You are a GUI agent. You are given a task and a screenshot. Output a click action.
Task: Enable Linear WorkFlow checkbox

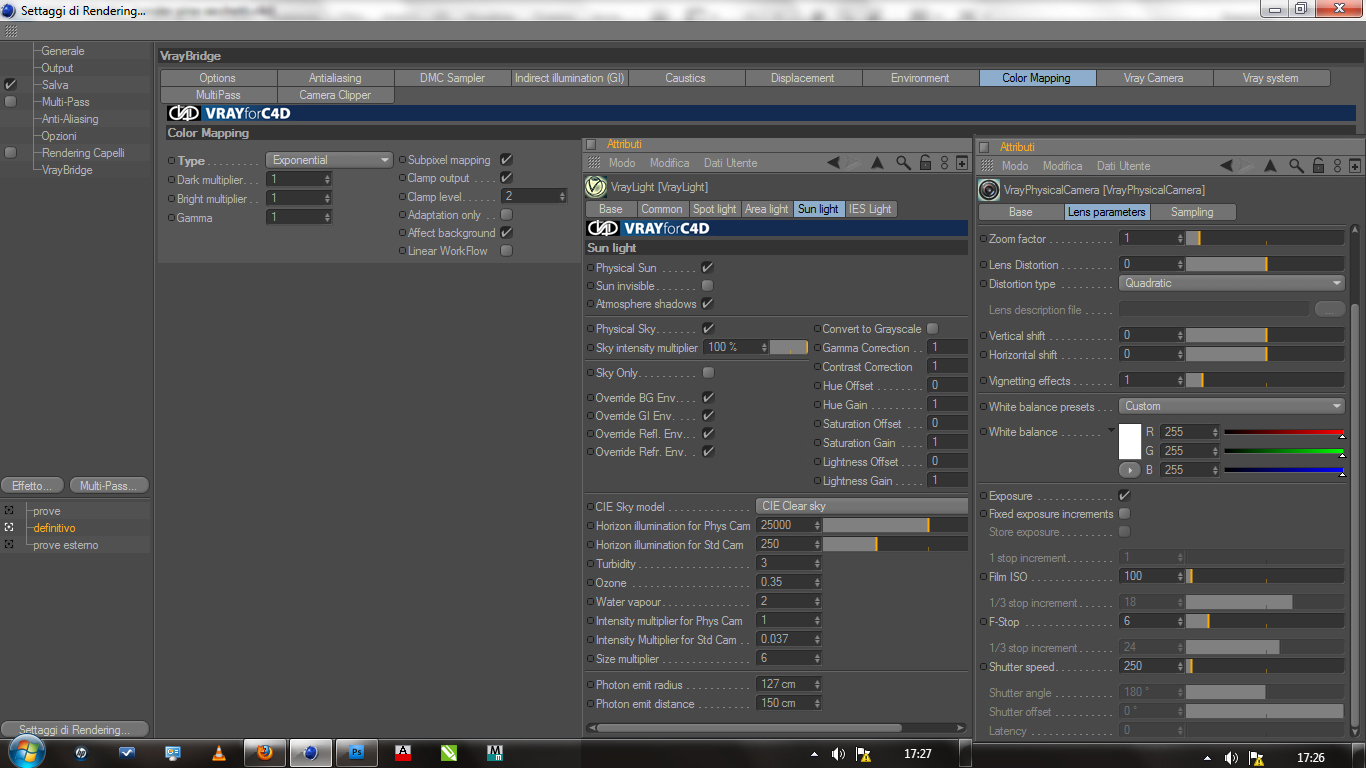pyautogui.click(x=507, y=251)
